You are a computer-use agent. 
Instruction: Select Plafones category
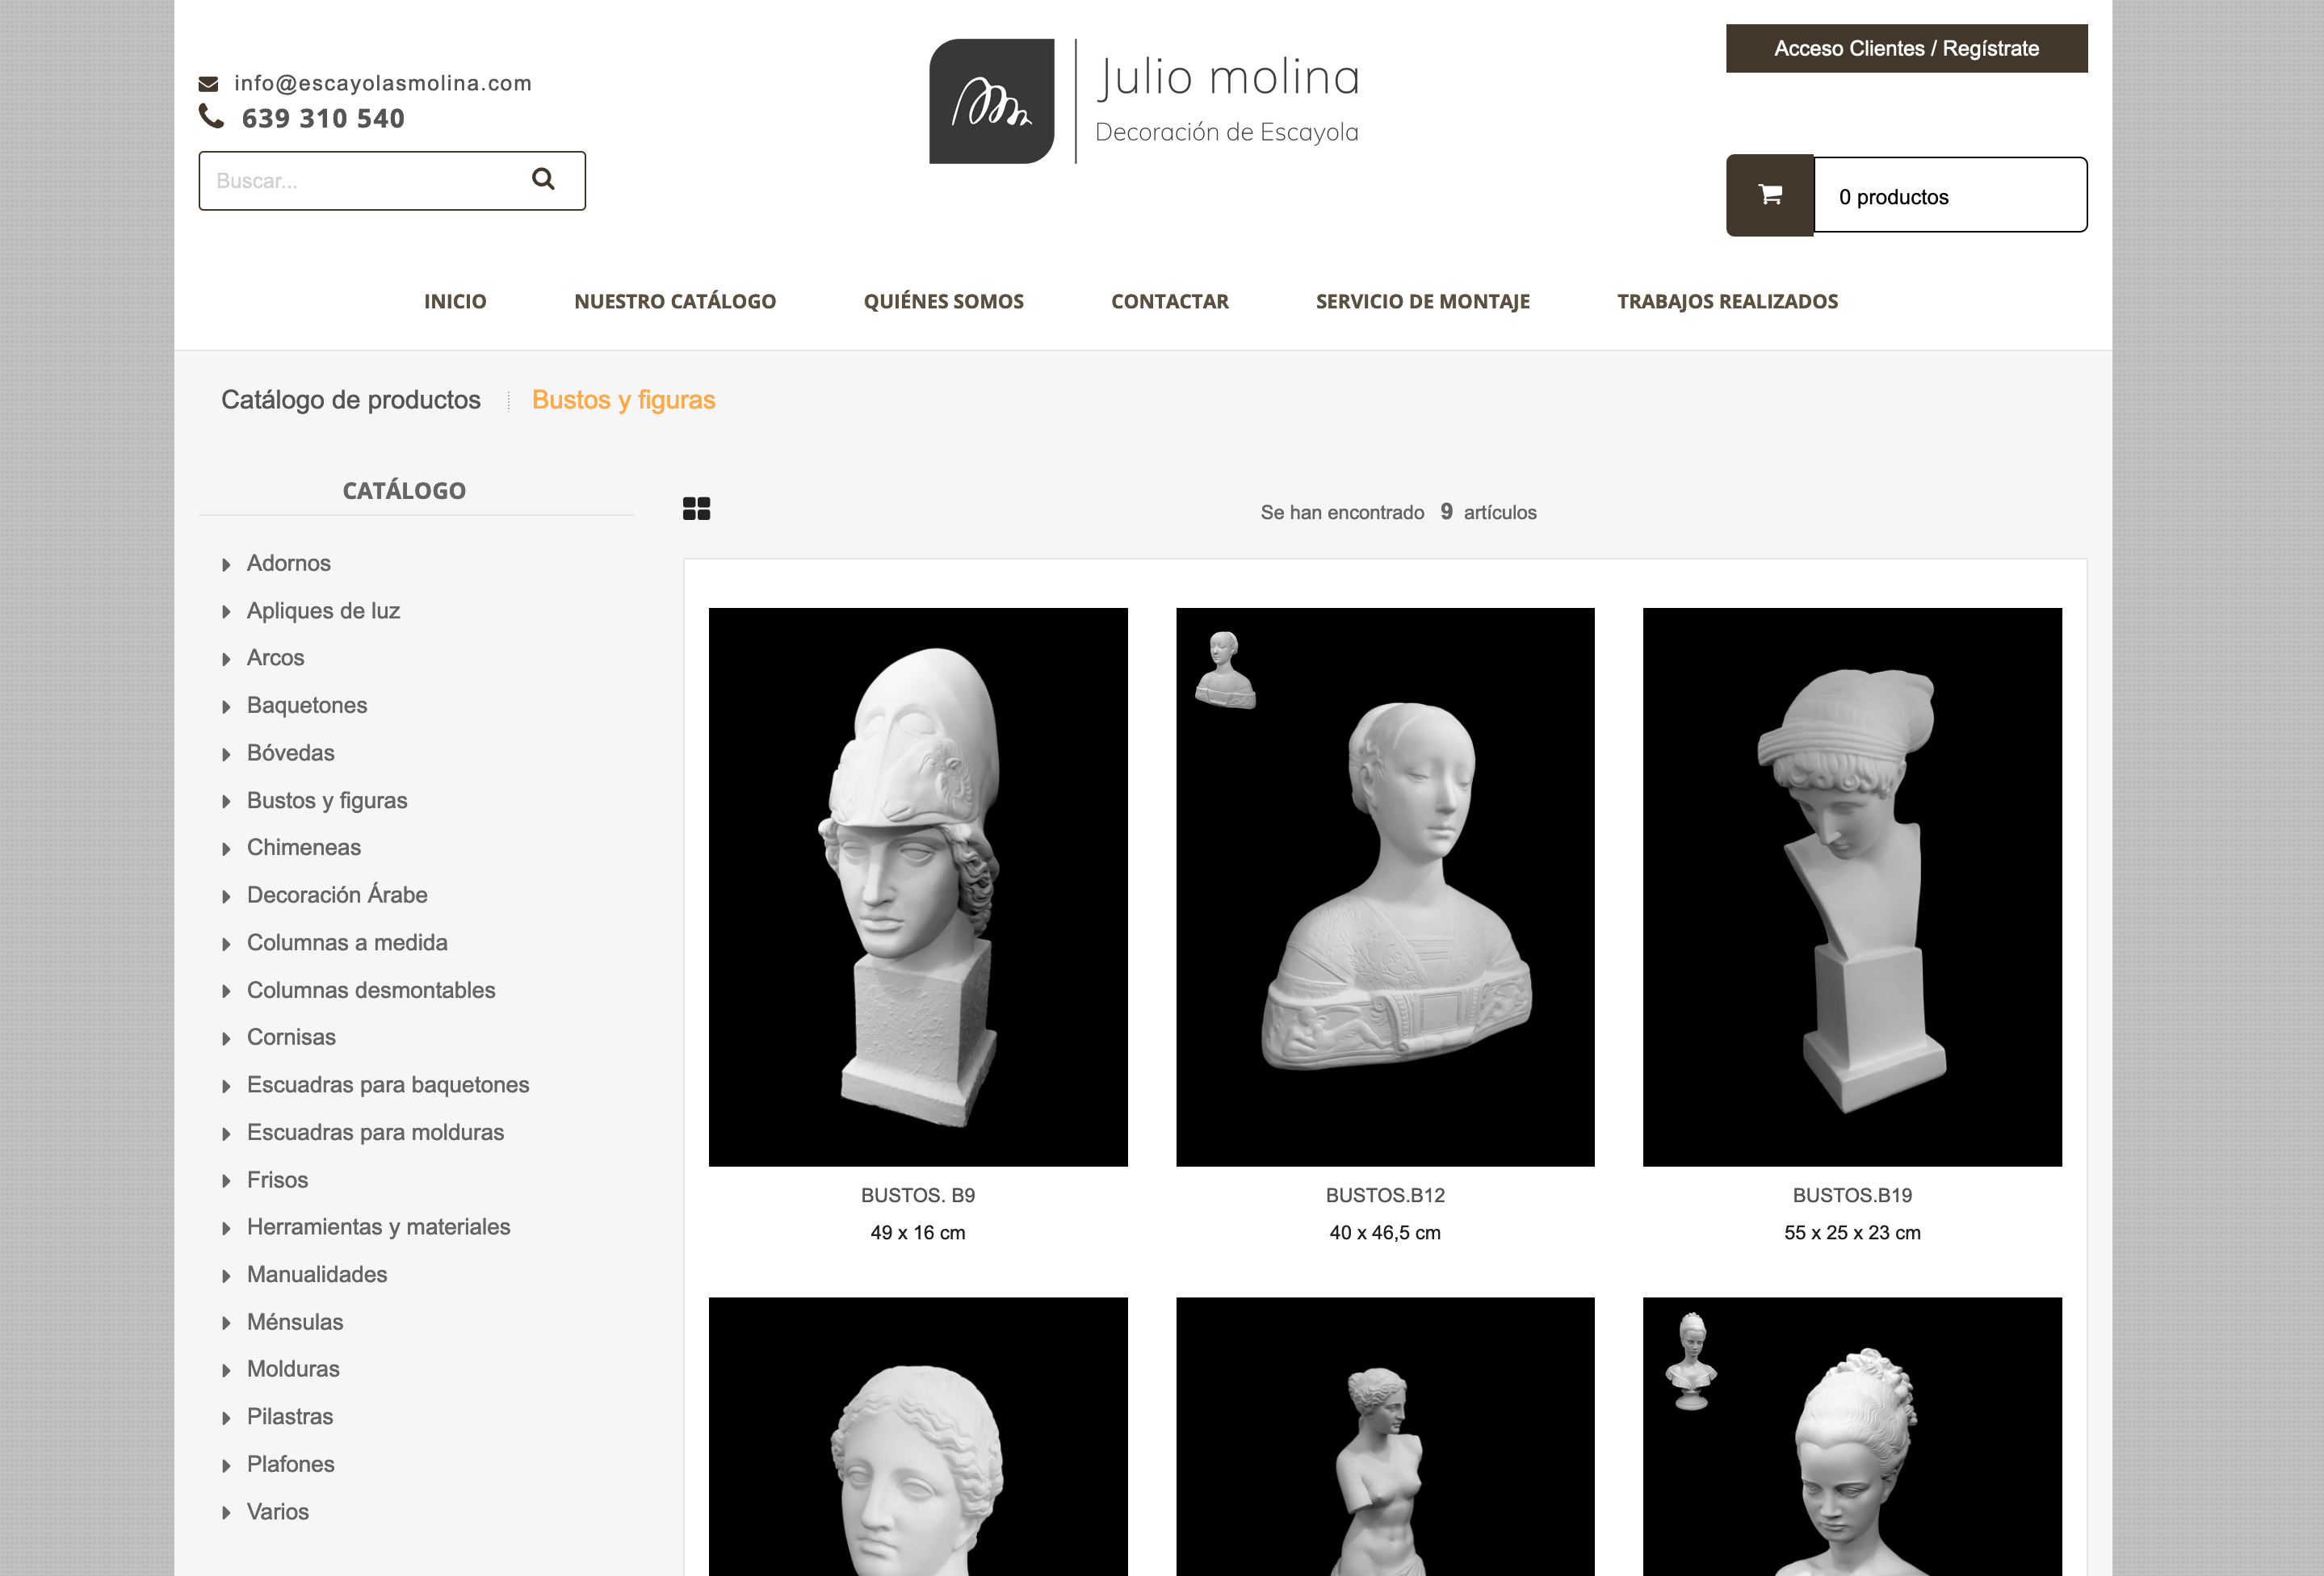291,1464
